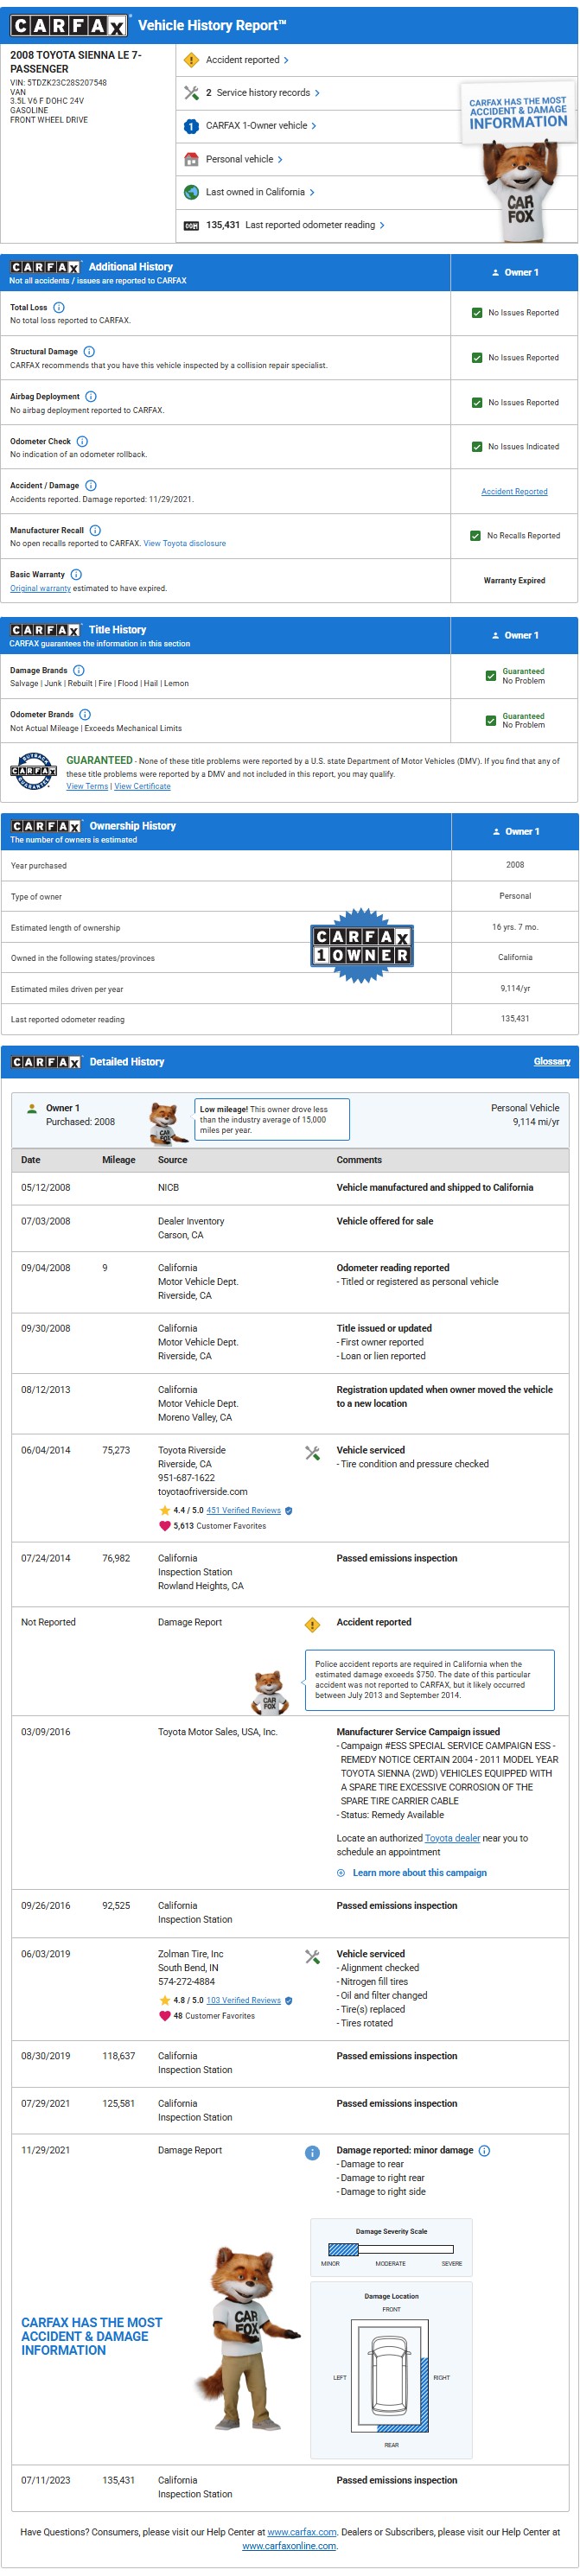This screenshot has height=2576, width=580.
Task: Click the CARFAX 1 Owner badge
Action: coord(361,946)
